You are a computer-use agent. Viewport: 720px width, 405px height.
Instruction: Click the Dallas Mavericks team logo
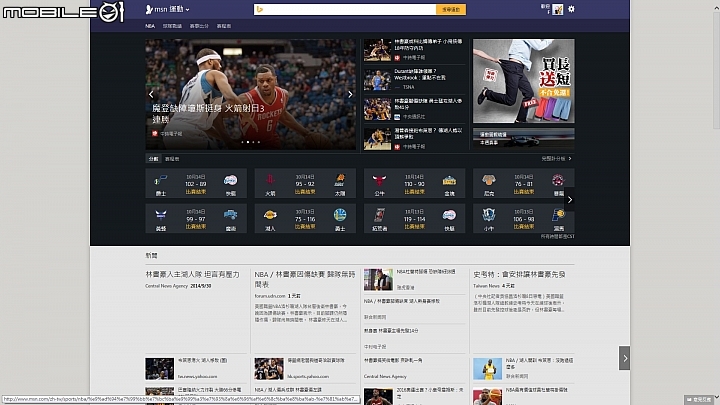click(489, 215)
